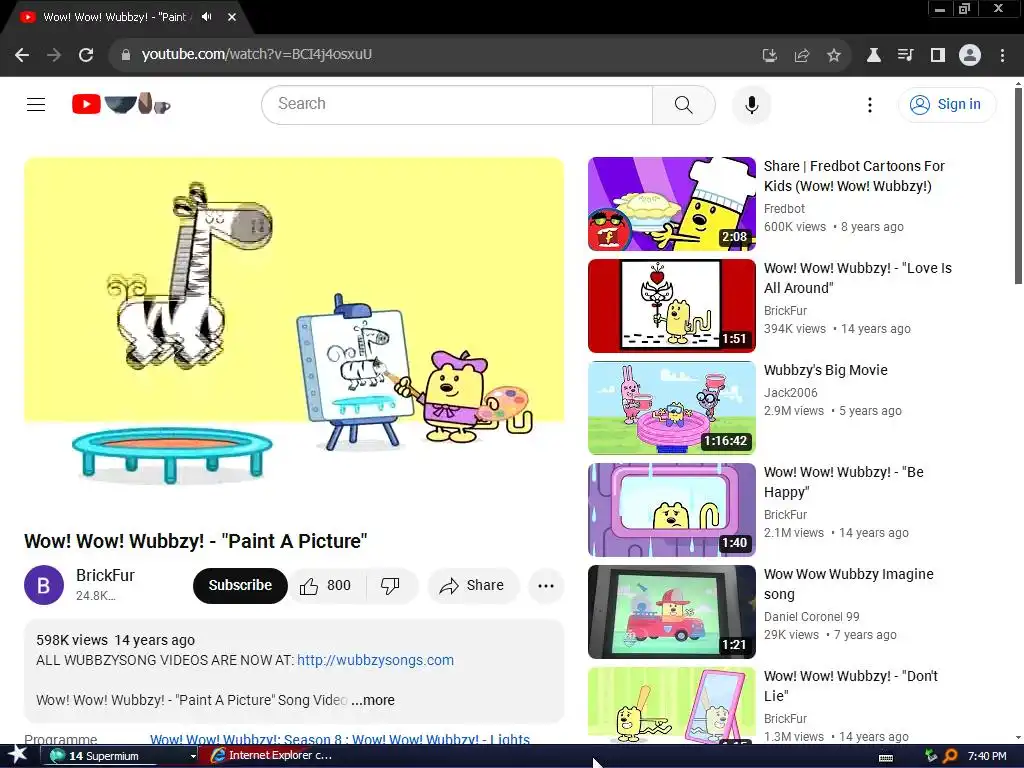
Task: Click the page vertical scrollbar thumb
Action: click(1018, 186)
